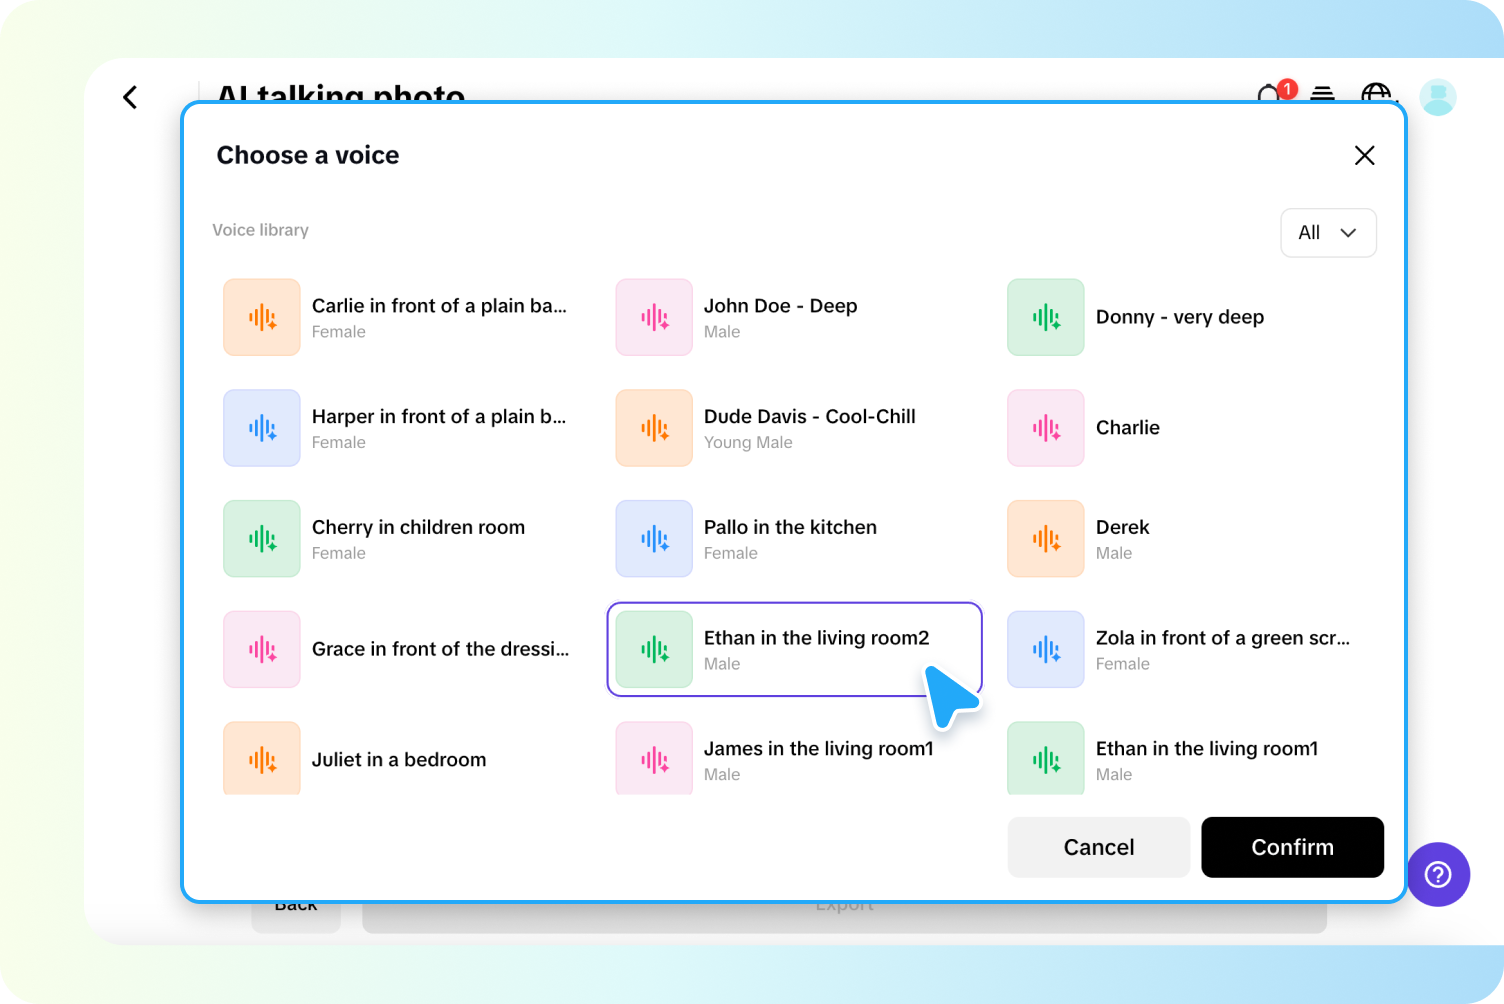The width and height of the screenshot is (1504, 1004).
Task: Click the Derek voice waveform icon
Action: (1045, 538)
